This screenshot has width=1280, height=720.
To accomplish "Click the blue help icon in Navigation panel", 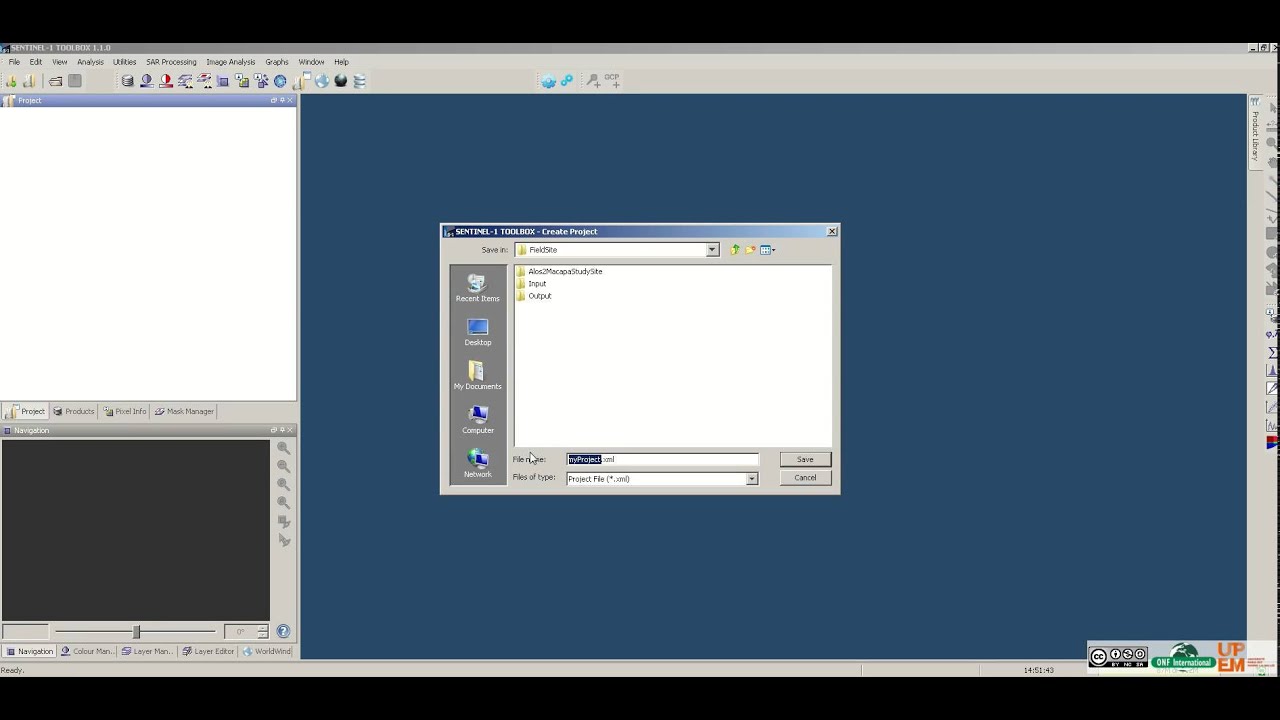I will (x=283, y=631).
